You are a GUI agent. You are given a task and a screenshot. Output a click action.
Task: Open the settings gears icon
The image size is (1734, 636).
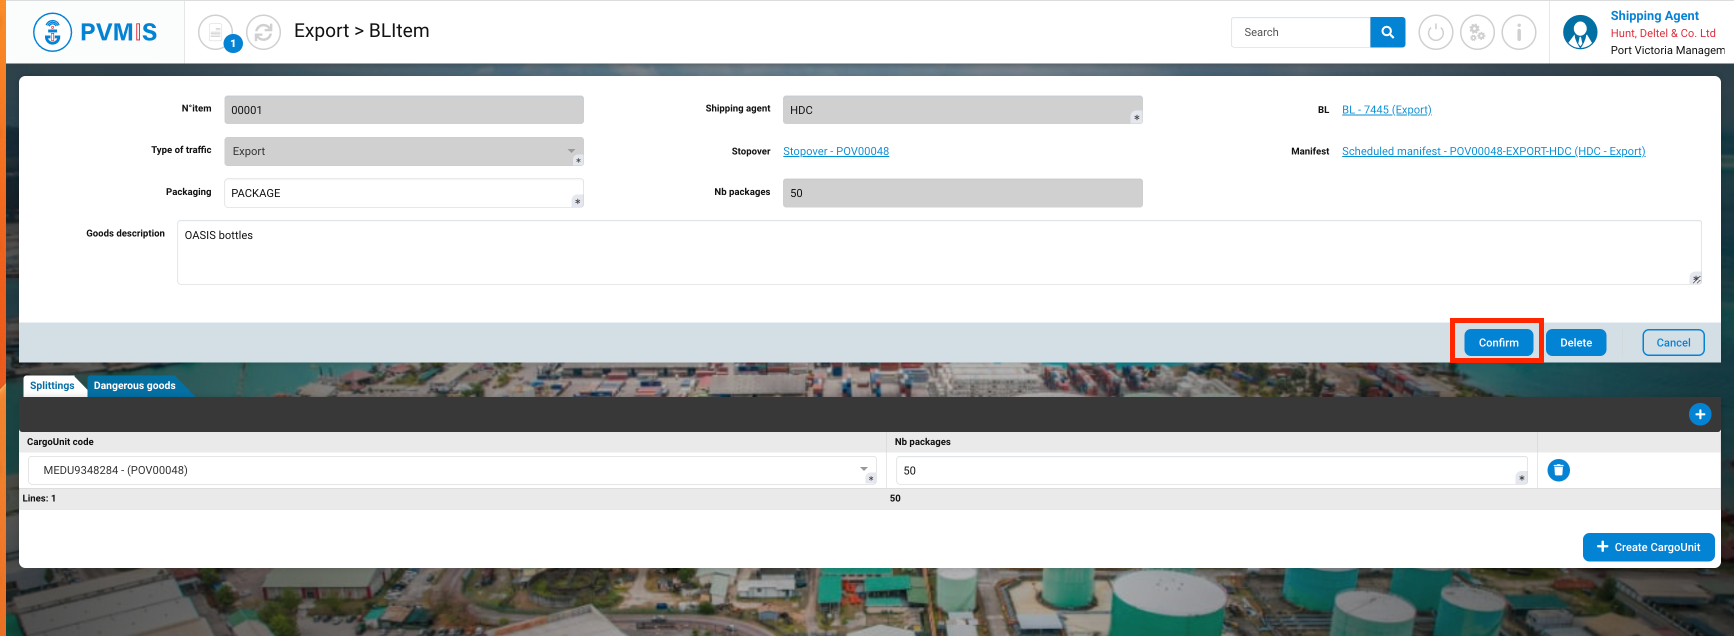(x=1477, y=33)
